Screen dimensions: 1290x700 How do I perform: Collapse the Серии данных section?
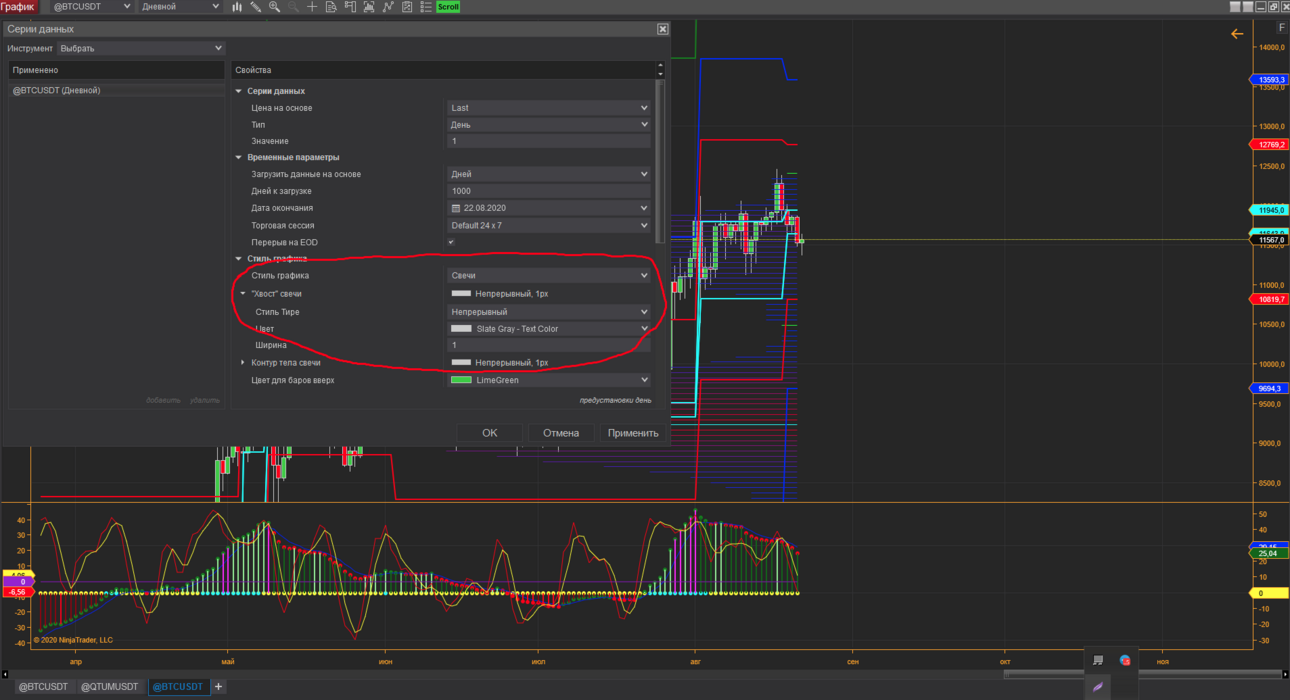click(239, 91)
